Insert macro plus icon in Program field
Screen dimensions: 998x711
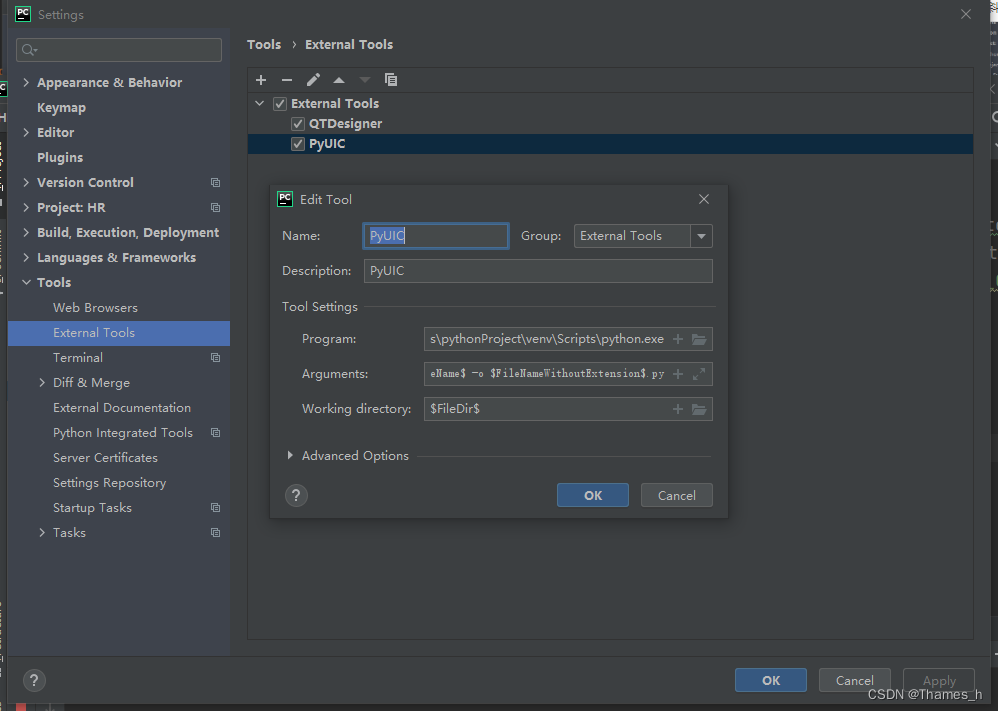pos(678,339)
